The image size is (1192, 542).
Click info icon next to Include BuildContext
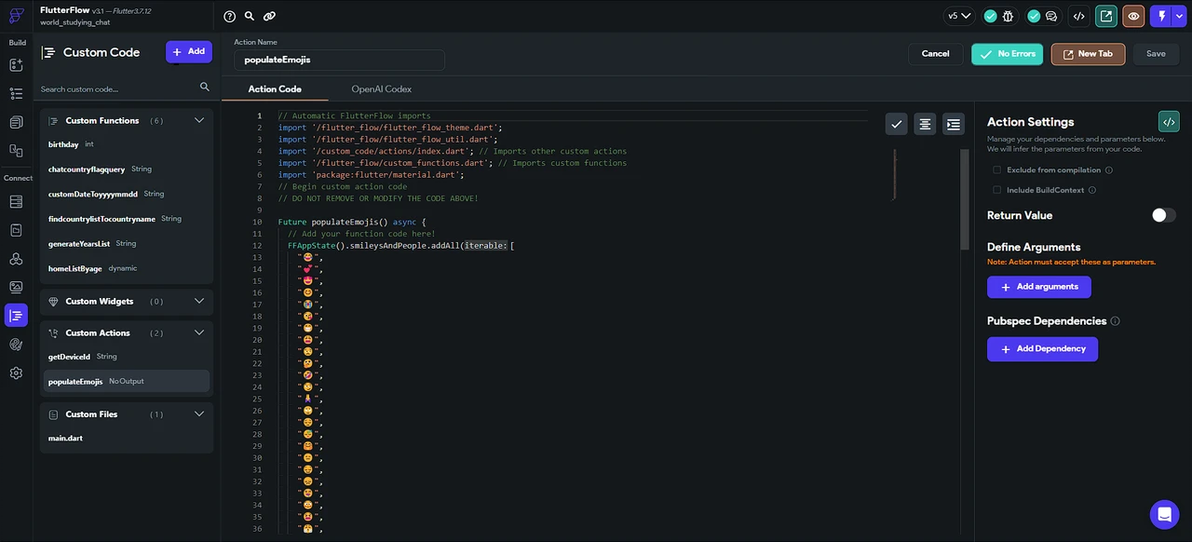click(1092, 190)
